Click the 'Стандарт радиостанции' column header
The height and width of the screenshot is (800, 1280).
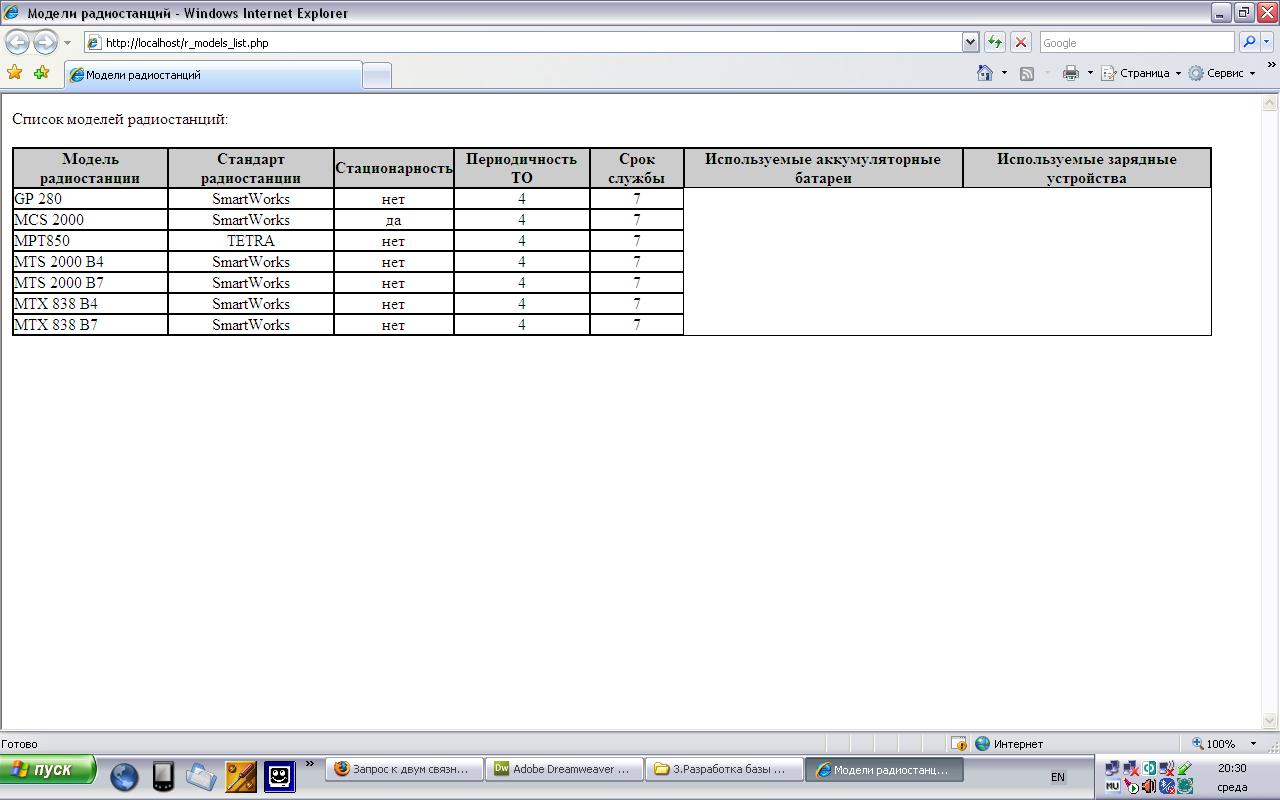click(x=251, y=168)
